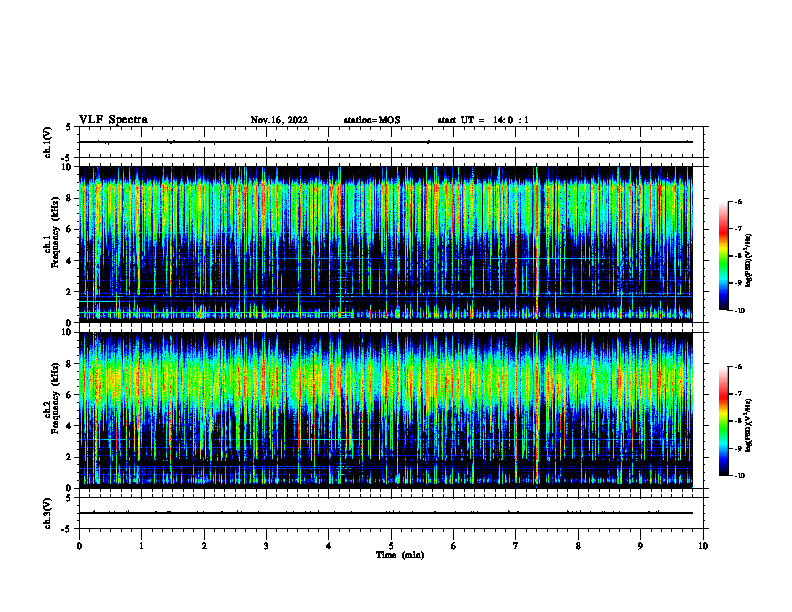Click the ch.3(V) waveform trace panel

(x=391, y=513)
